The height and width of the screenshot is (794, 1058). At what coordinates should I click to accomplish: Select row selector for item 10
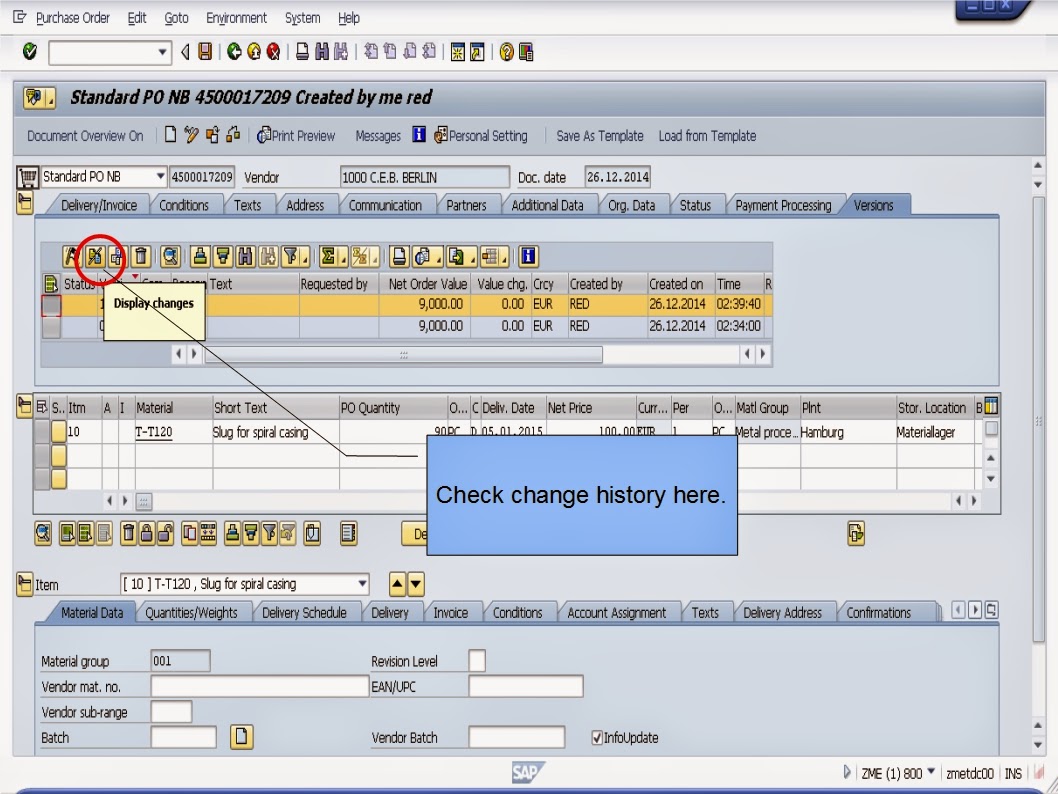point(42,432)
